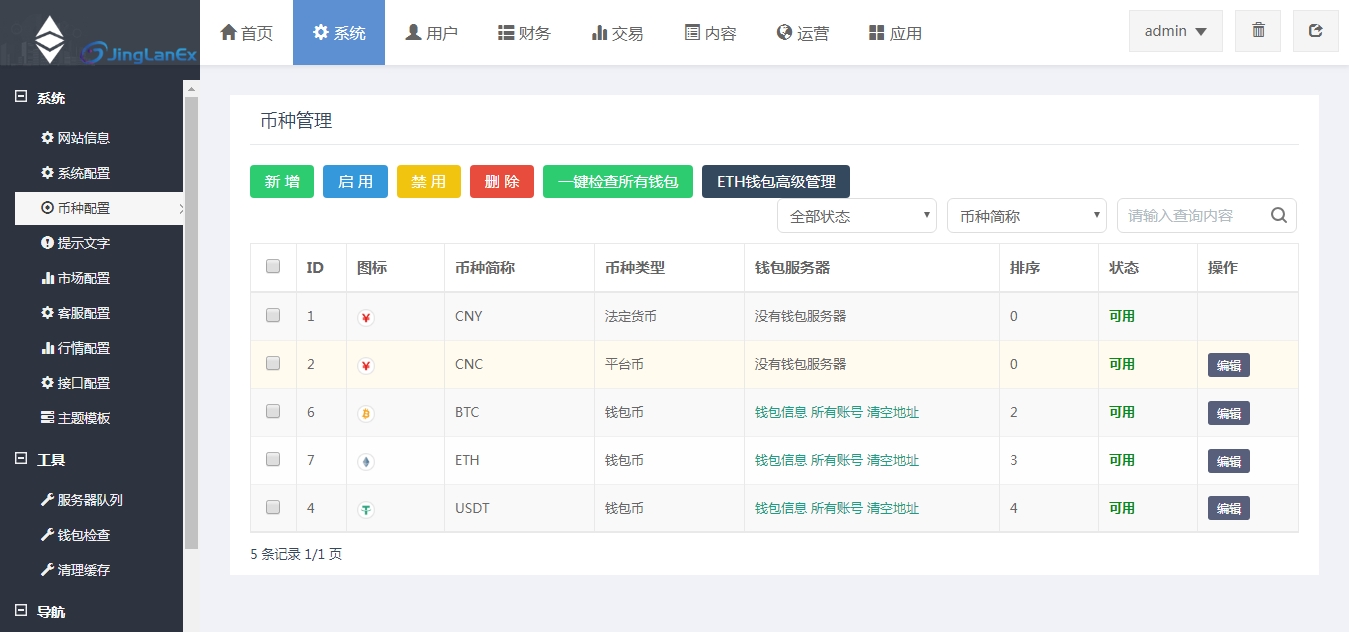Screen dimensions: 1349x632
Task: Toggle the select-all checkbox in table header
Action: coord(273,267)
